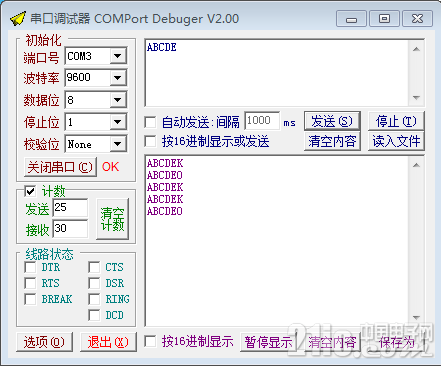
Task: Click the 间隔 interval field showing 1000
Action: 262,121
